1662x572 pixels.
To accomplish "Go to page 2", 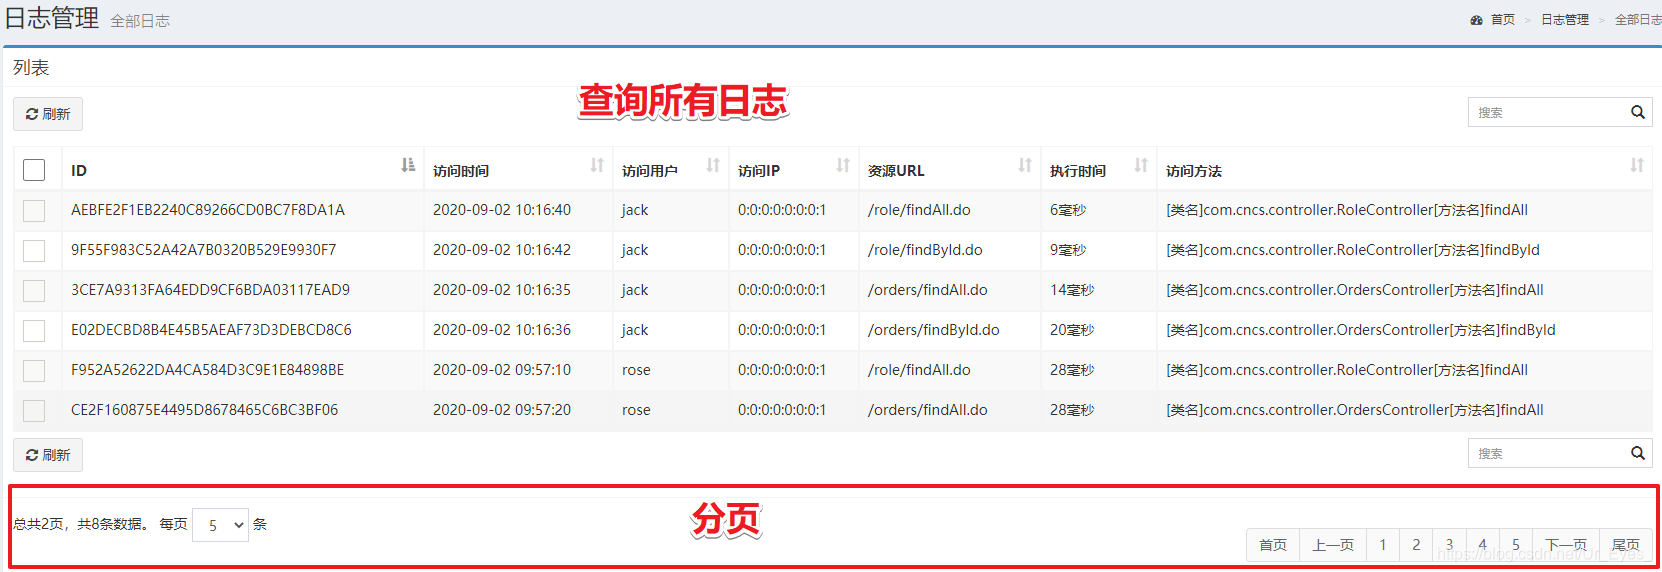I will (x=1416, y=545).
